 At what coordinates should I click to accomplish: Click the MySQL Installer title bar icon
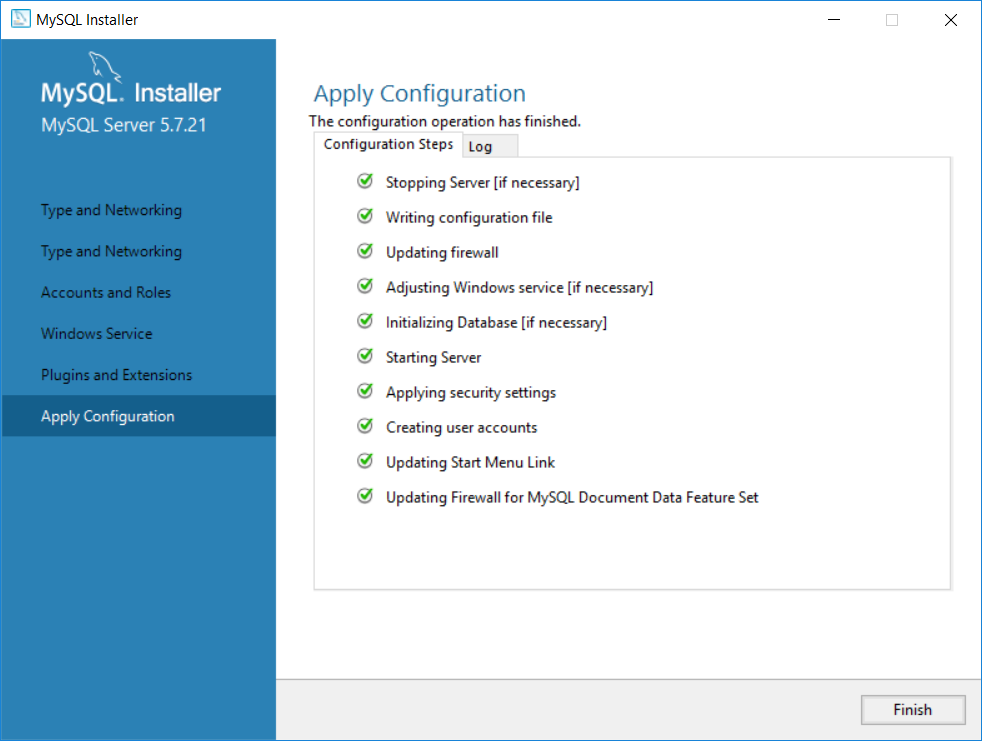tap(20, 19)
